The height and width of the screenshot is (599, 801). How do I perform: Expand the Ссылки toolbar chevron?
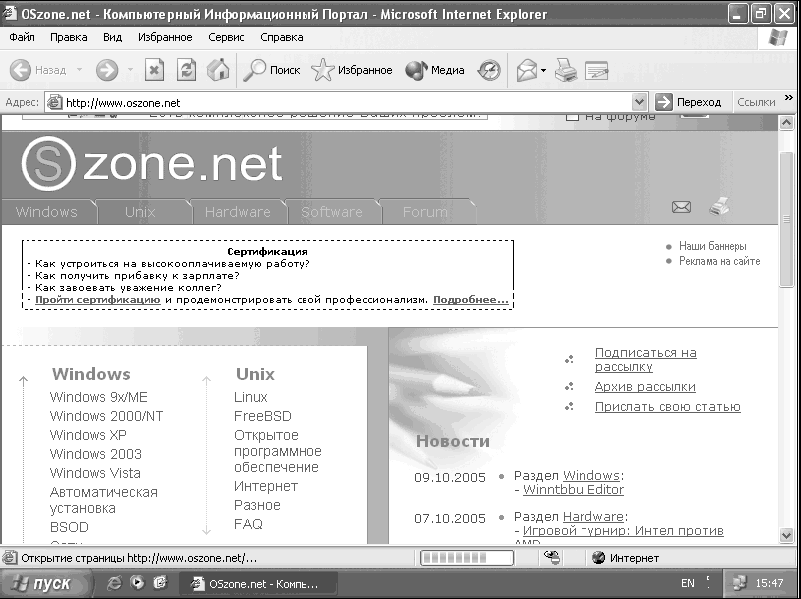tap(789, 98)
